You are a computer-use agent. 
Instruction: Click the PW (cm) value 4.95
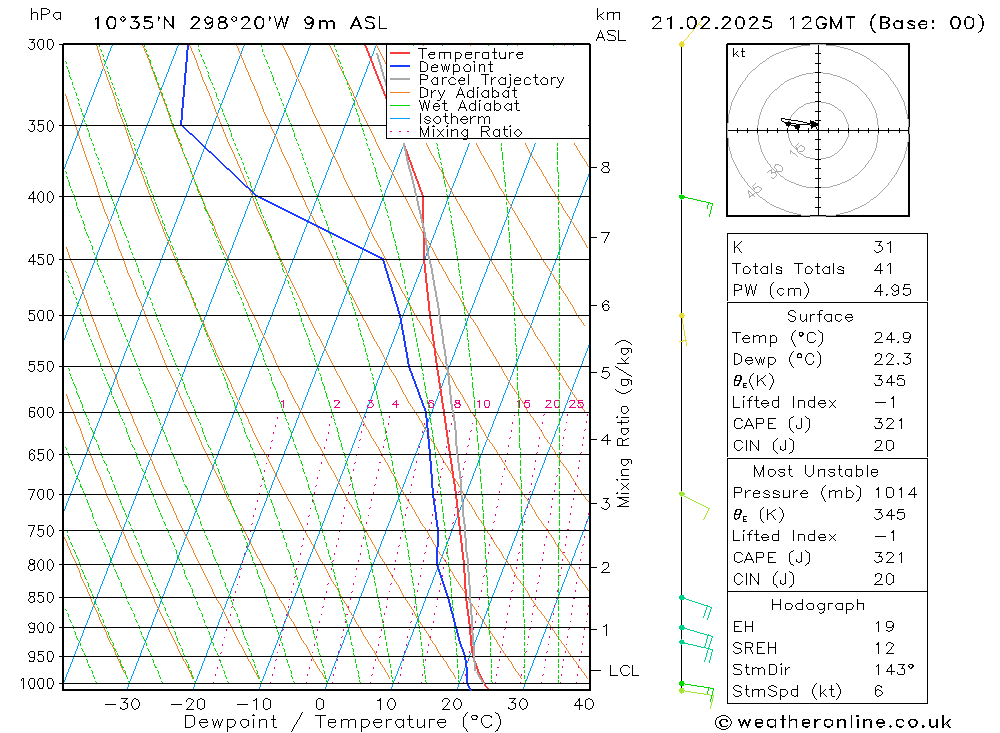point(893,290)
